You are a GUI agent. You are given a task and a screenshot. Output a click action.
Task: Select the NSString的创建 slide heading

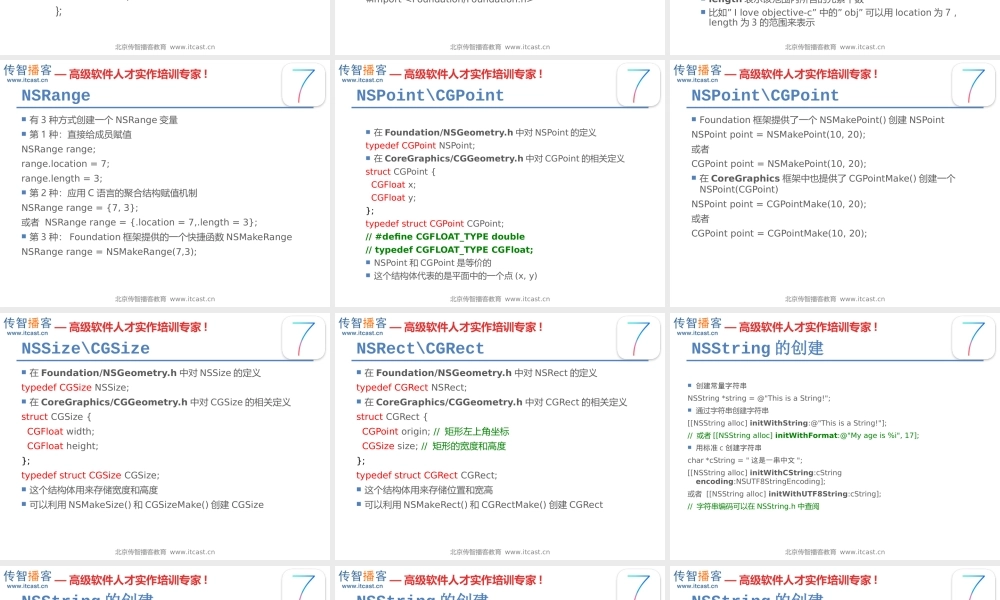pos(757,349)
